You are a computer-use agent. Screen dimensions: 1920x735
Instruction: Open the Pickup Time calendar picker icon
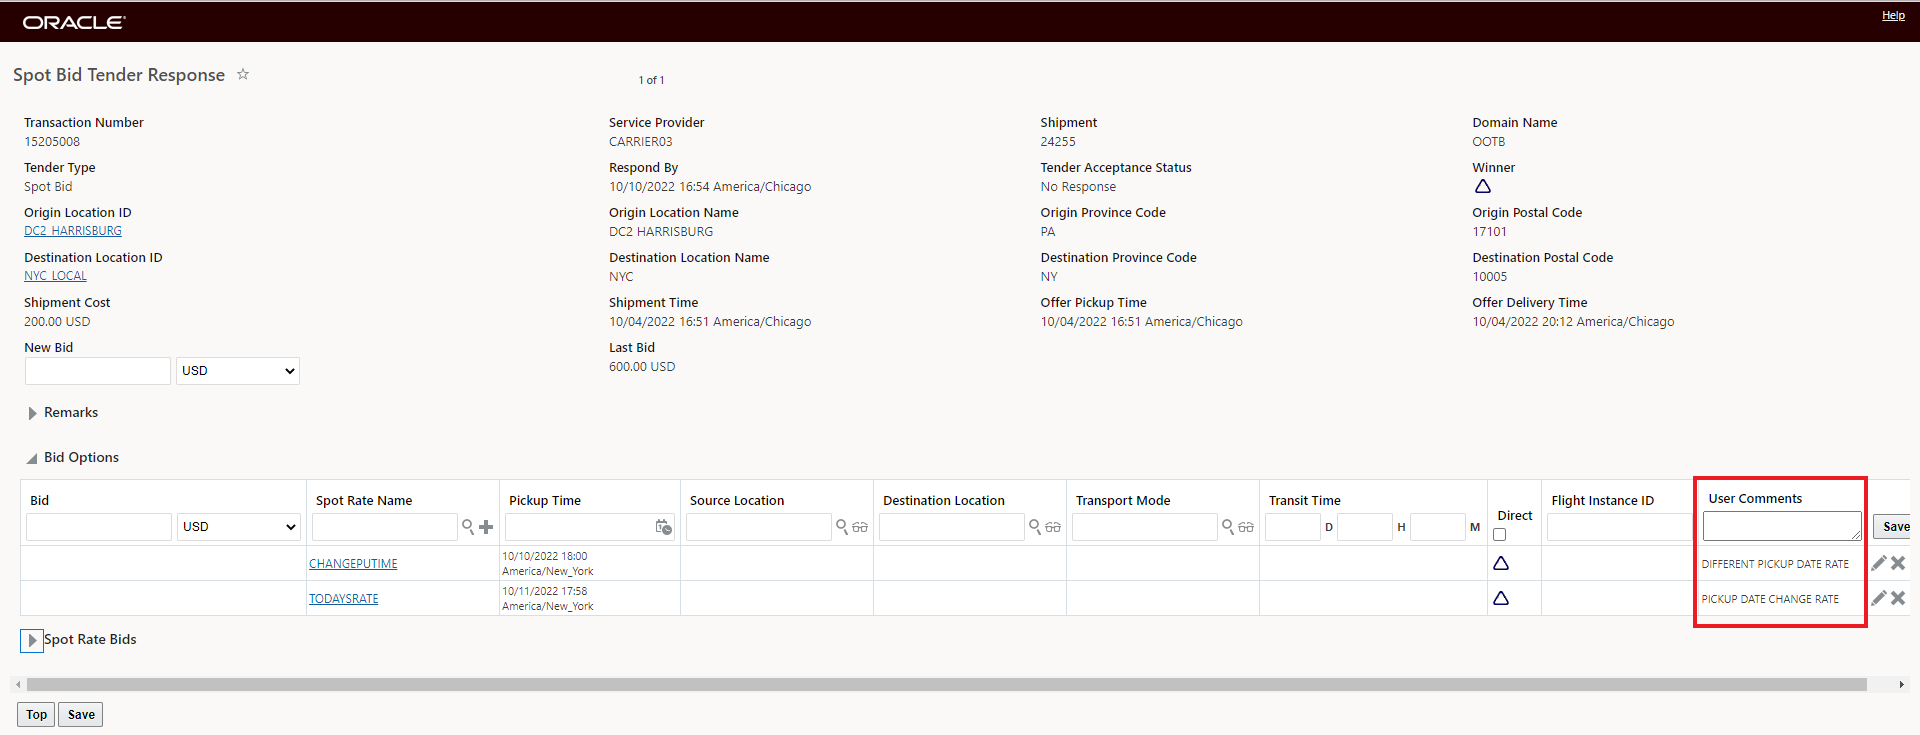(664, 526)
